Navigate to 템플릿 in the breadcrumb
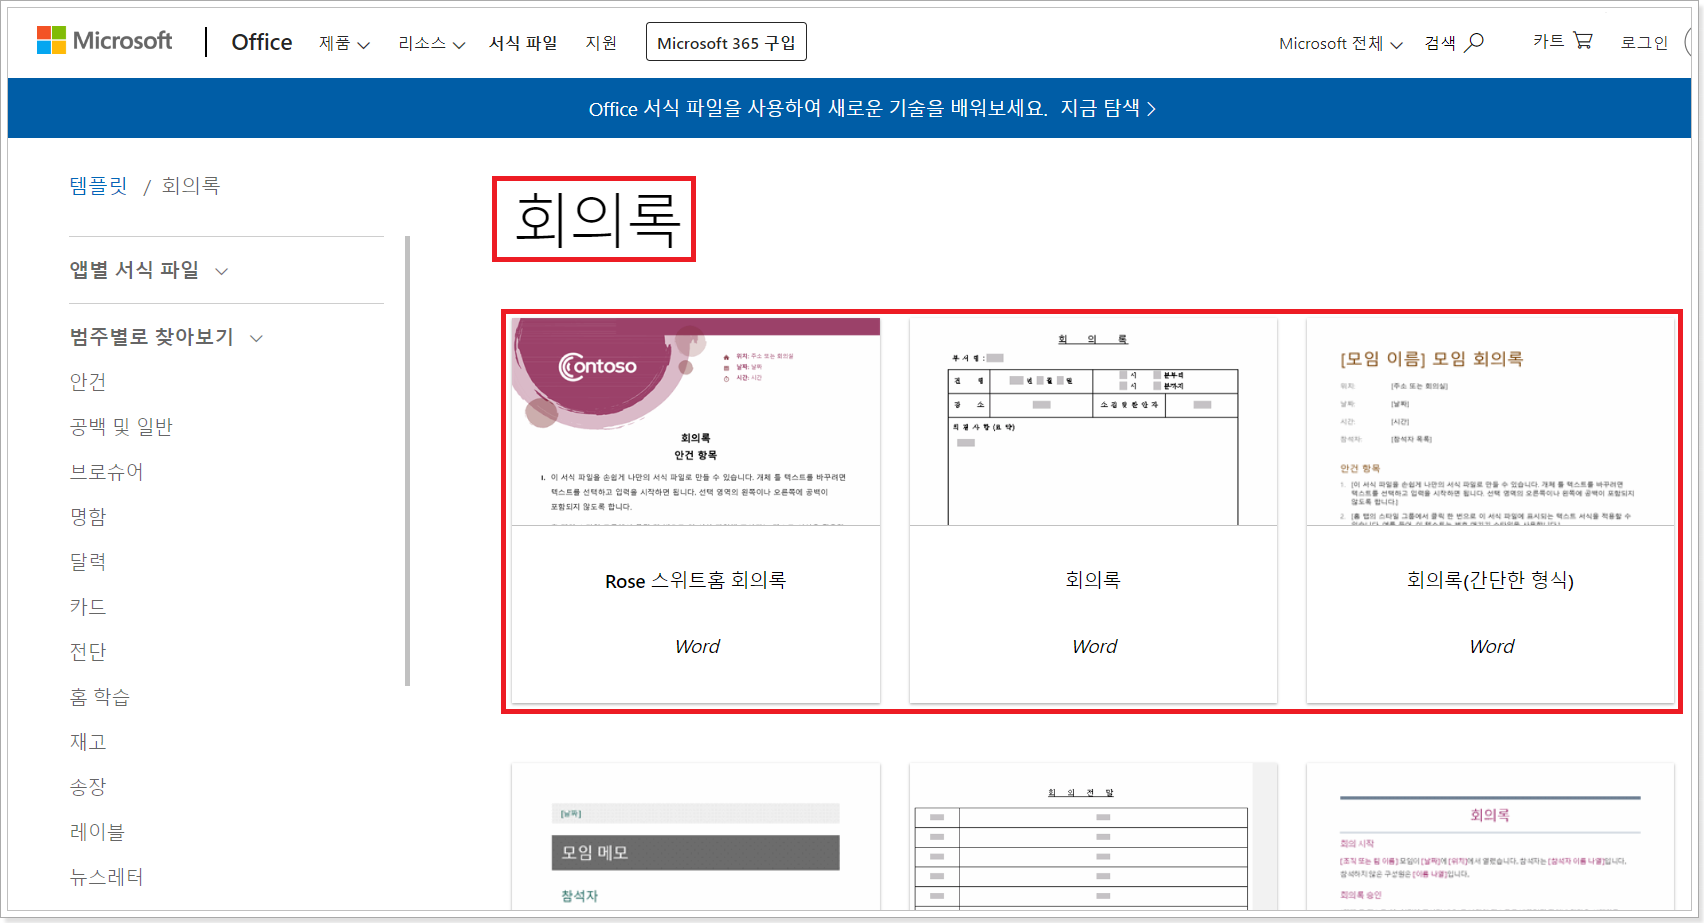The image size is (1704, 923). [x=98, y=186]
